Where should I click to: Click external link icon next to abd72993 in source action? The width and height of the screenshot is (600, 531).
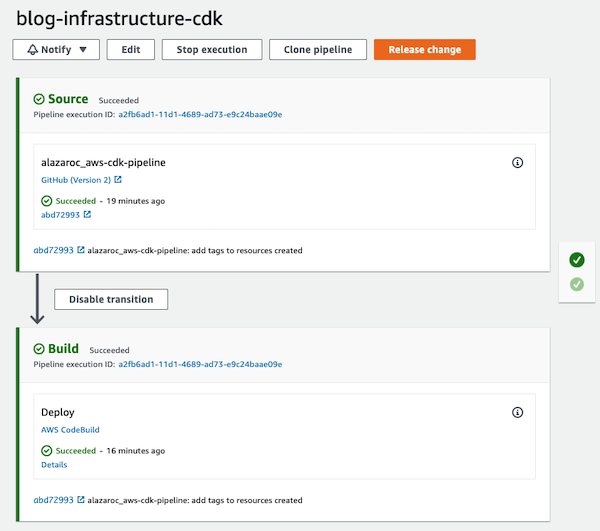pos(87,214)
